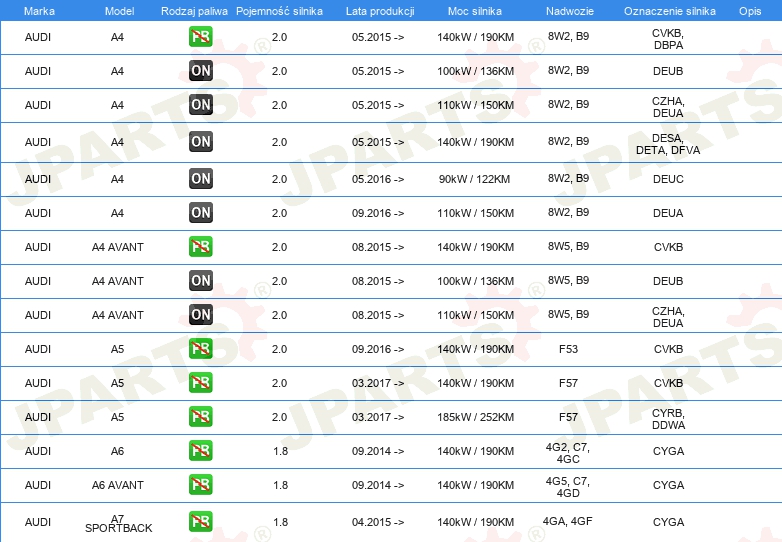Click power value 185kW / 252KM
The height and width of the screenshot is (542, 782).
click(475, 417)
